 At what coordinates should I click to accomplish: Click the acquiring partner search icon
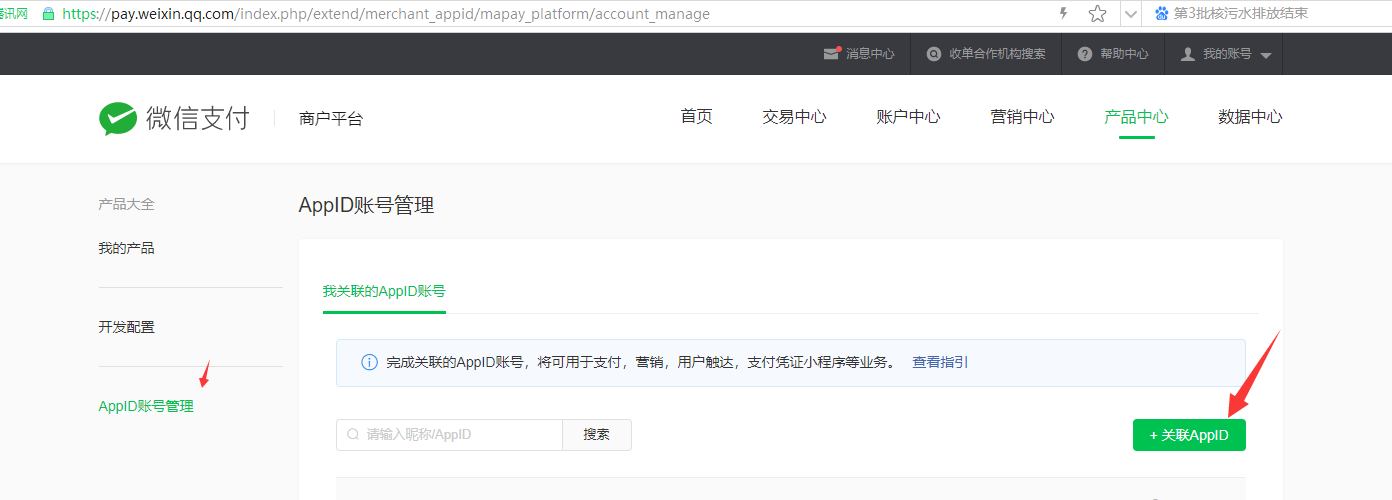[x=934, y=54]
